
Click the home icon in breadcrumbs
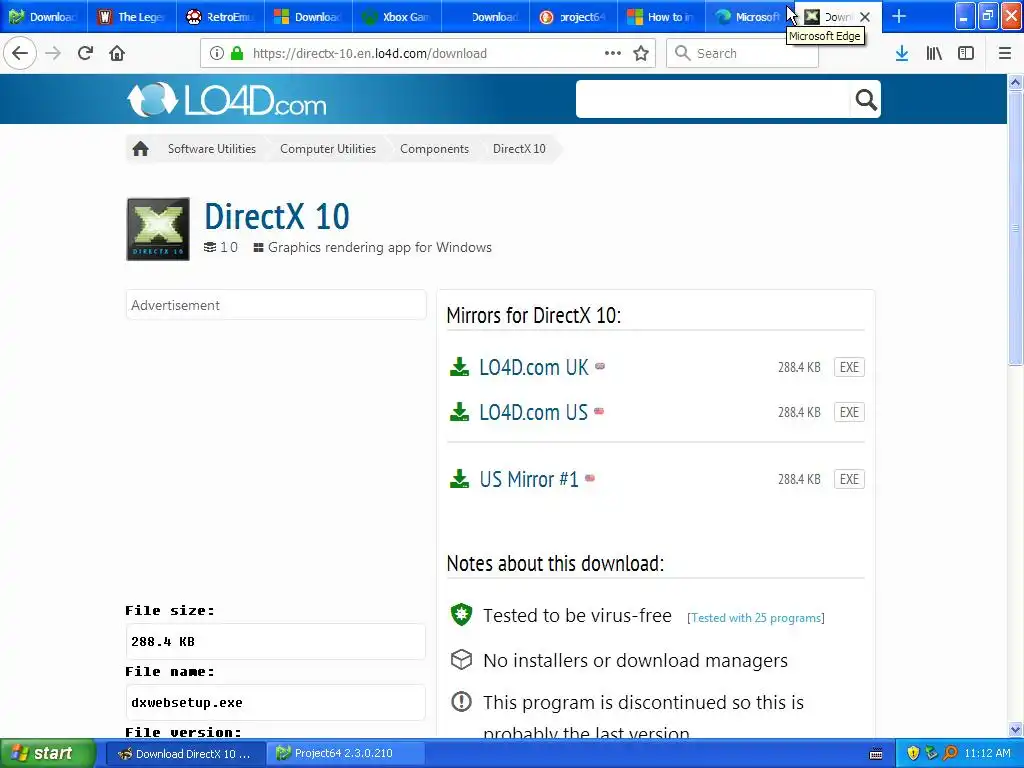coord(140,149)
